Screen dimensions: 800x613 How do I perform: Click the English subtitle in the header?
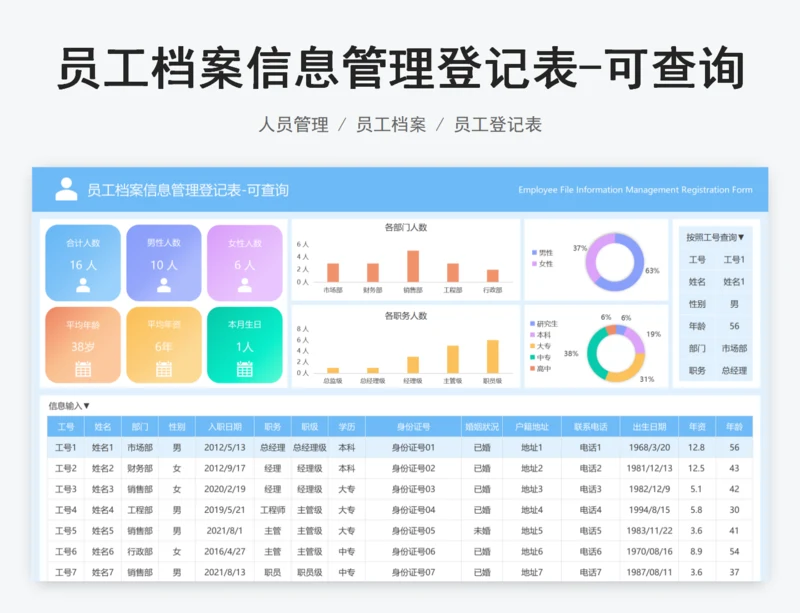[635, 190]
